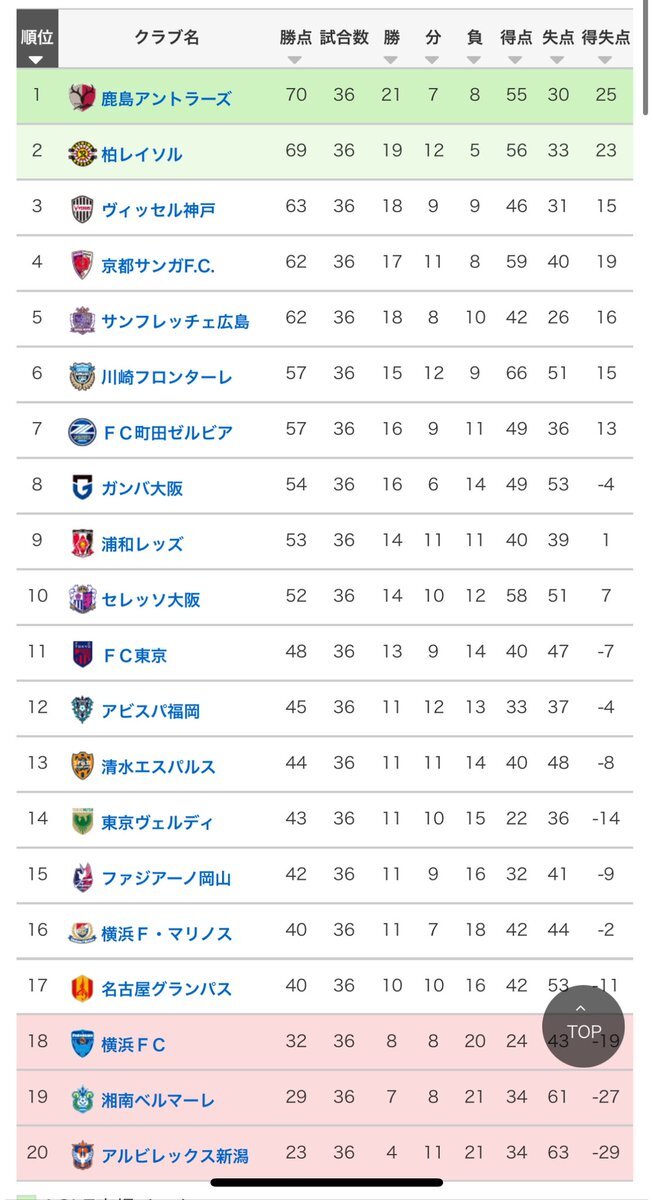653x1200 pixels.
Task: Click the Albirex Niigata club crest
Action: 85,1153
